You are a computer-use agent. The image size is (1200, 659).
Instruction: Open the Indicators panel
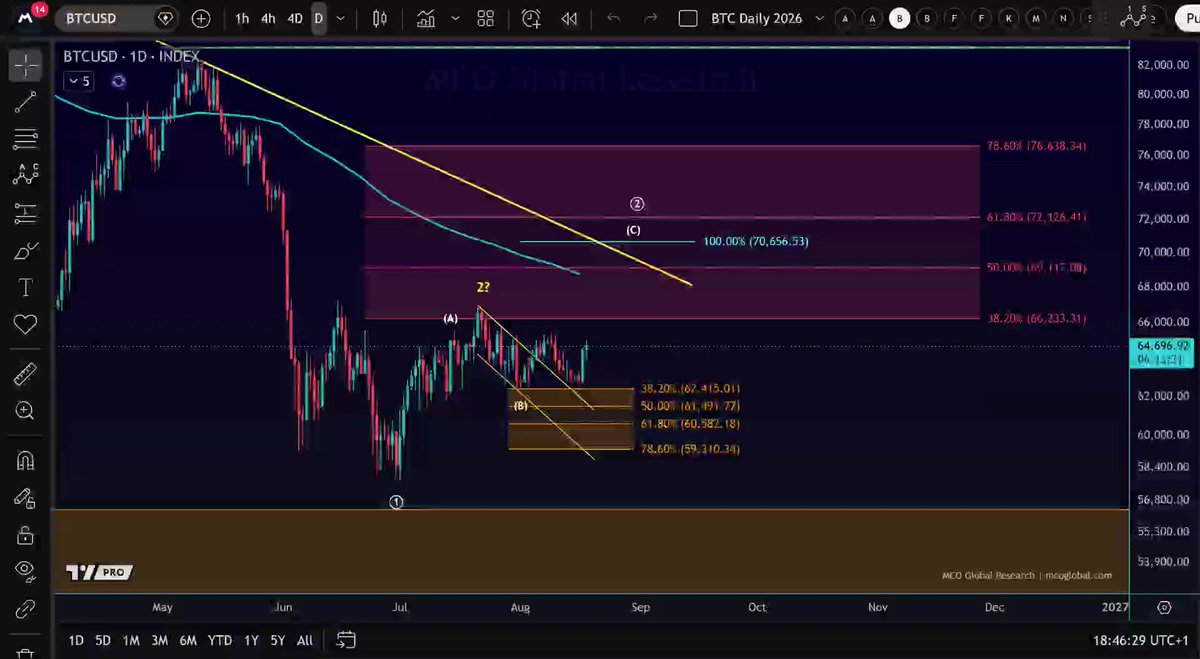click(x=427, y=18)
